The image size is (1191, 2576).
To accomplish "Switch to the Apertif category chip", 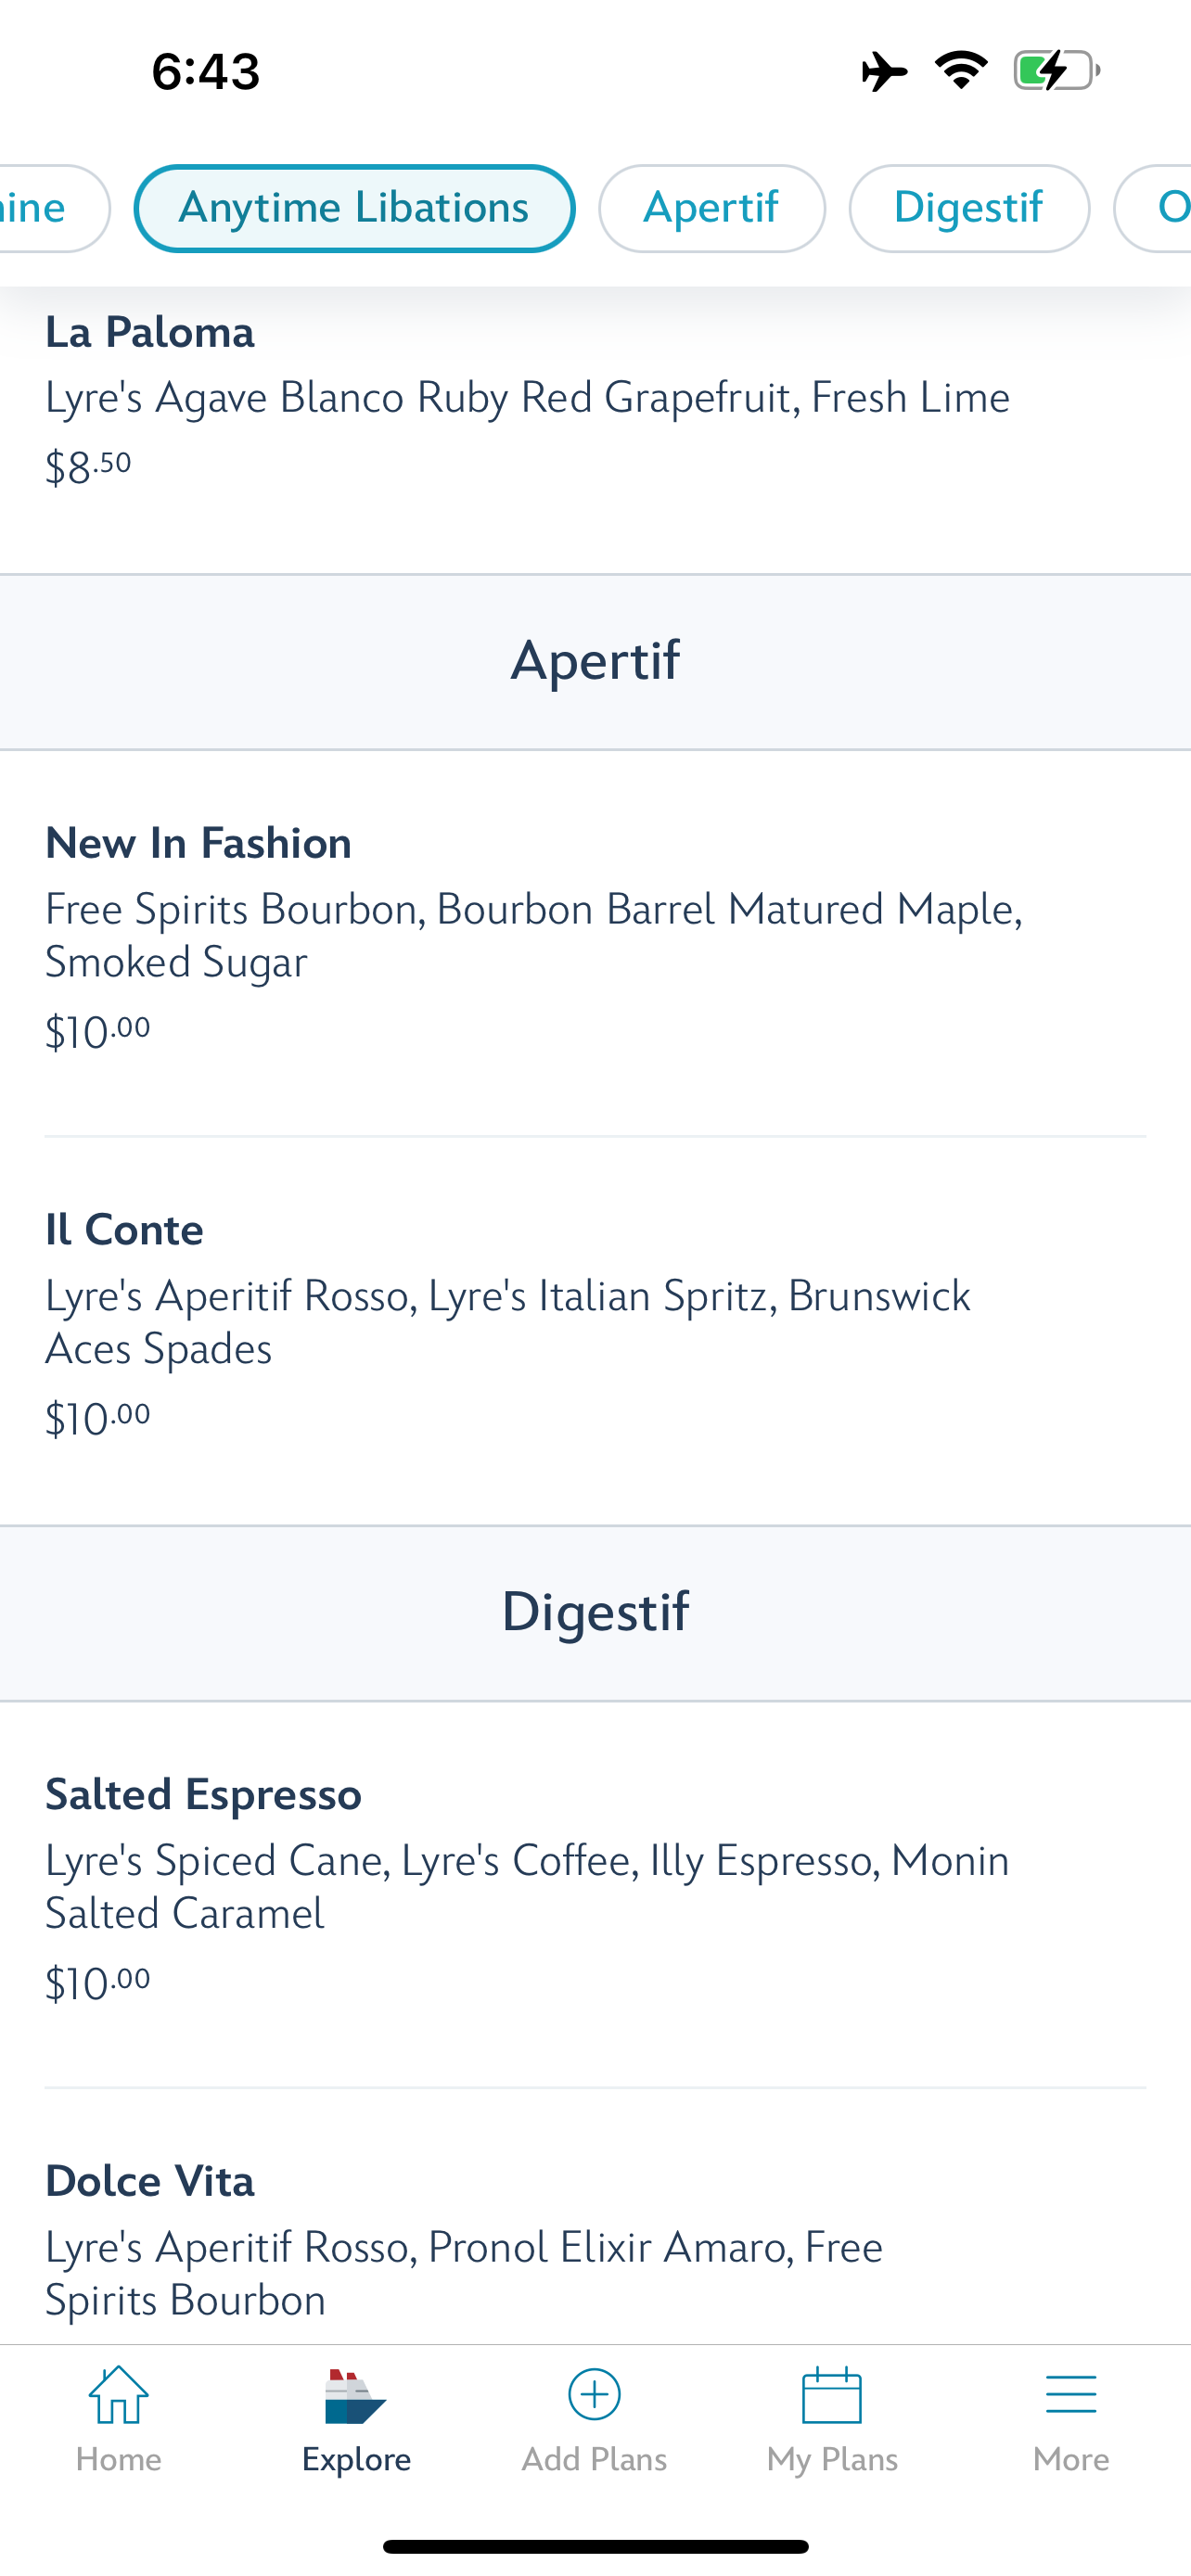I will pyautogui.click(x=711, y=208).
